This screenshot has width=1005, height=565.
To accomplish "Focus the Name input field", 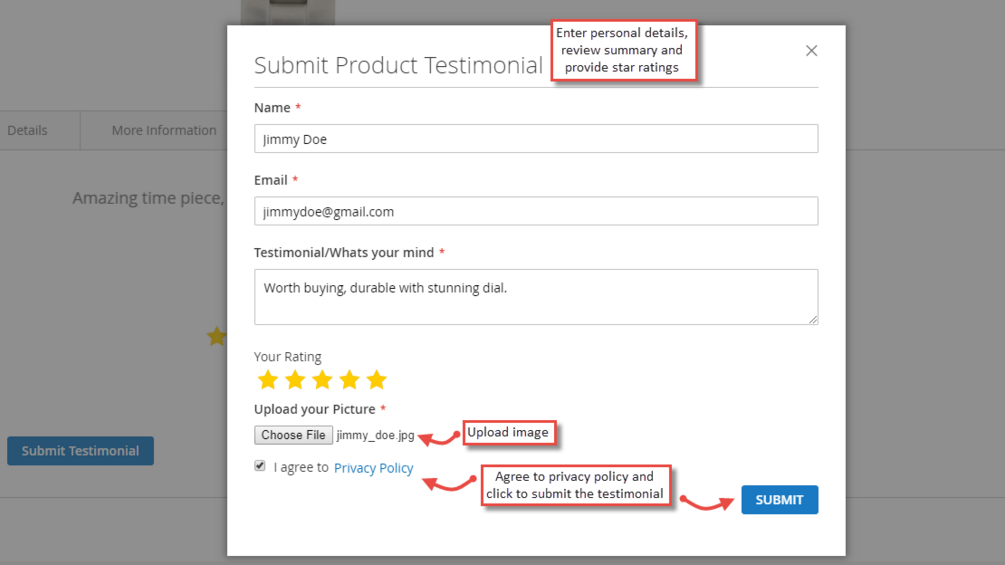I will click(x=536, y=139).
